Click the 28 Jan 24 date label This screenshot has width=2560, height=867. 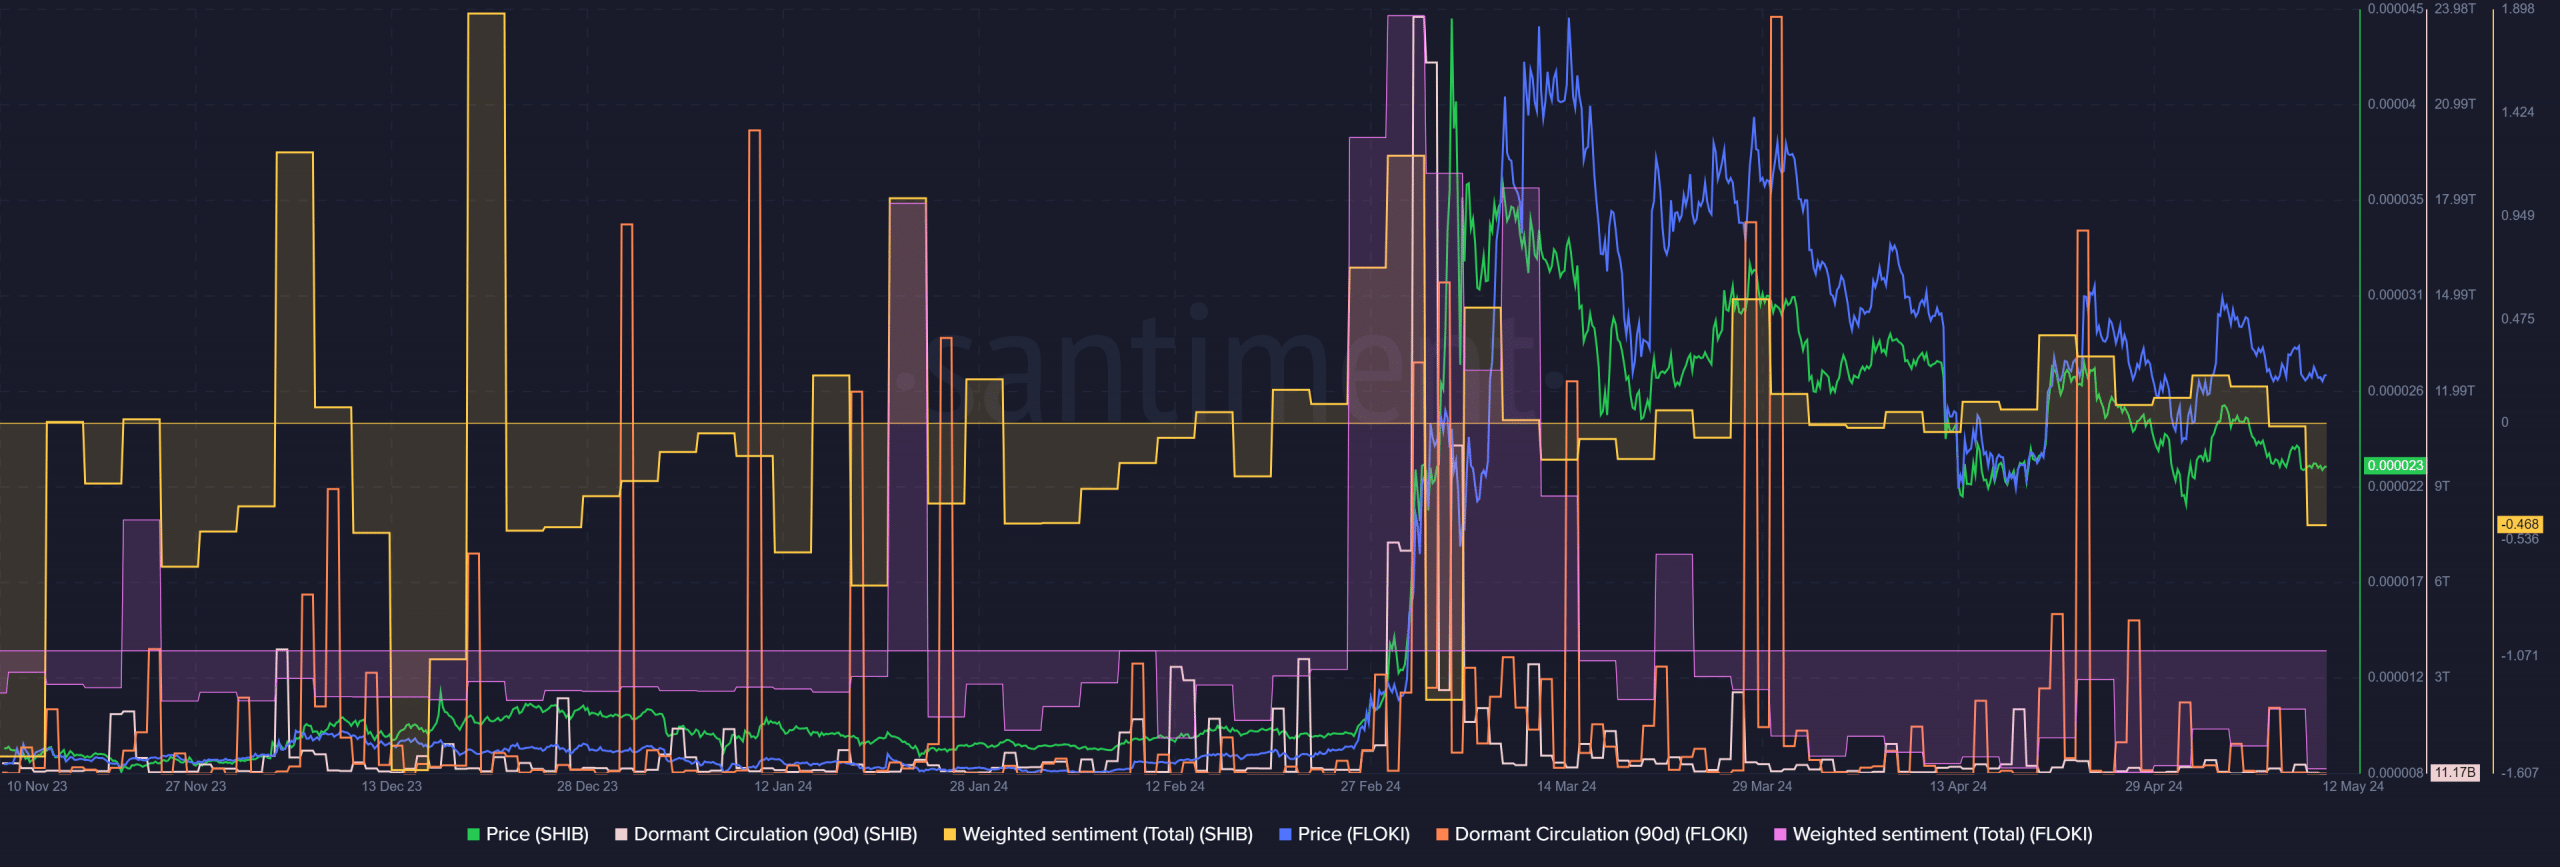pyautogui.click(x=978, y=787)
